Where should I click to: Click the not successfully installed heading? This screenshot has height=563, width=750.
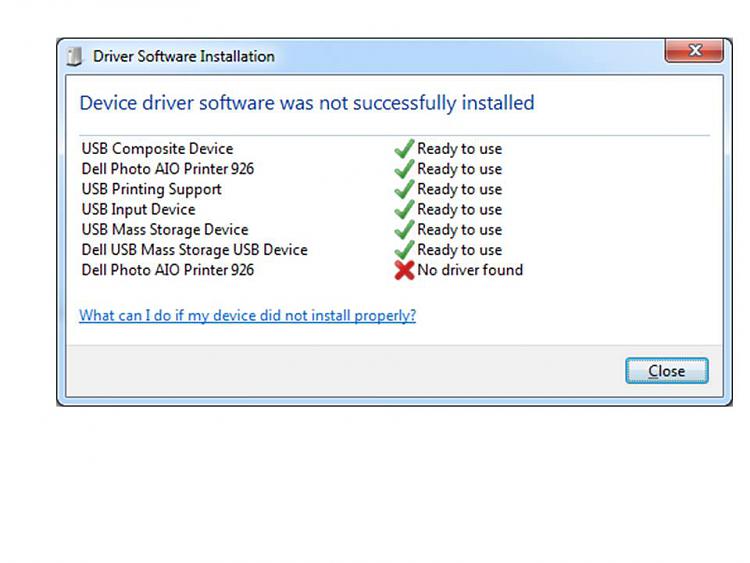[307, 103]
